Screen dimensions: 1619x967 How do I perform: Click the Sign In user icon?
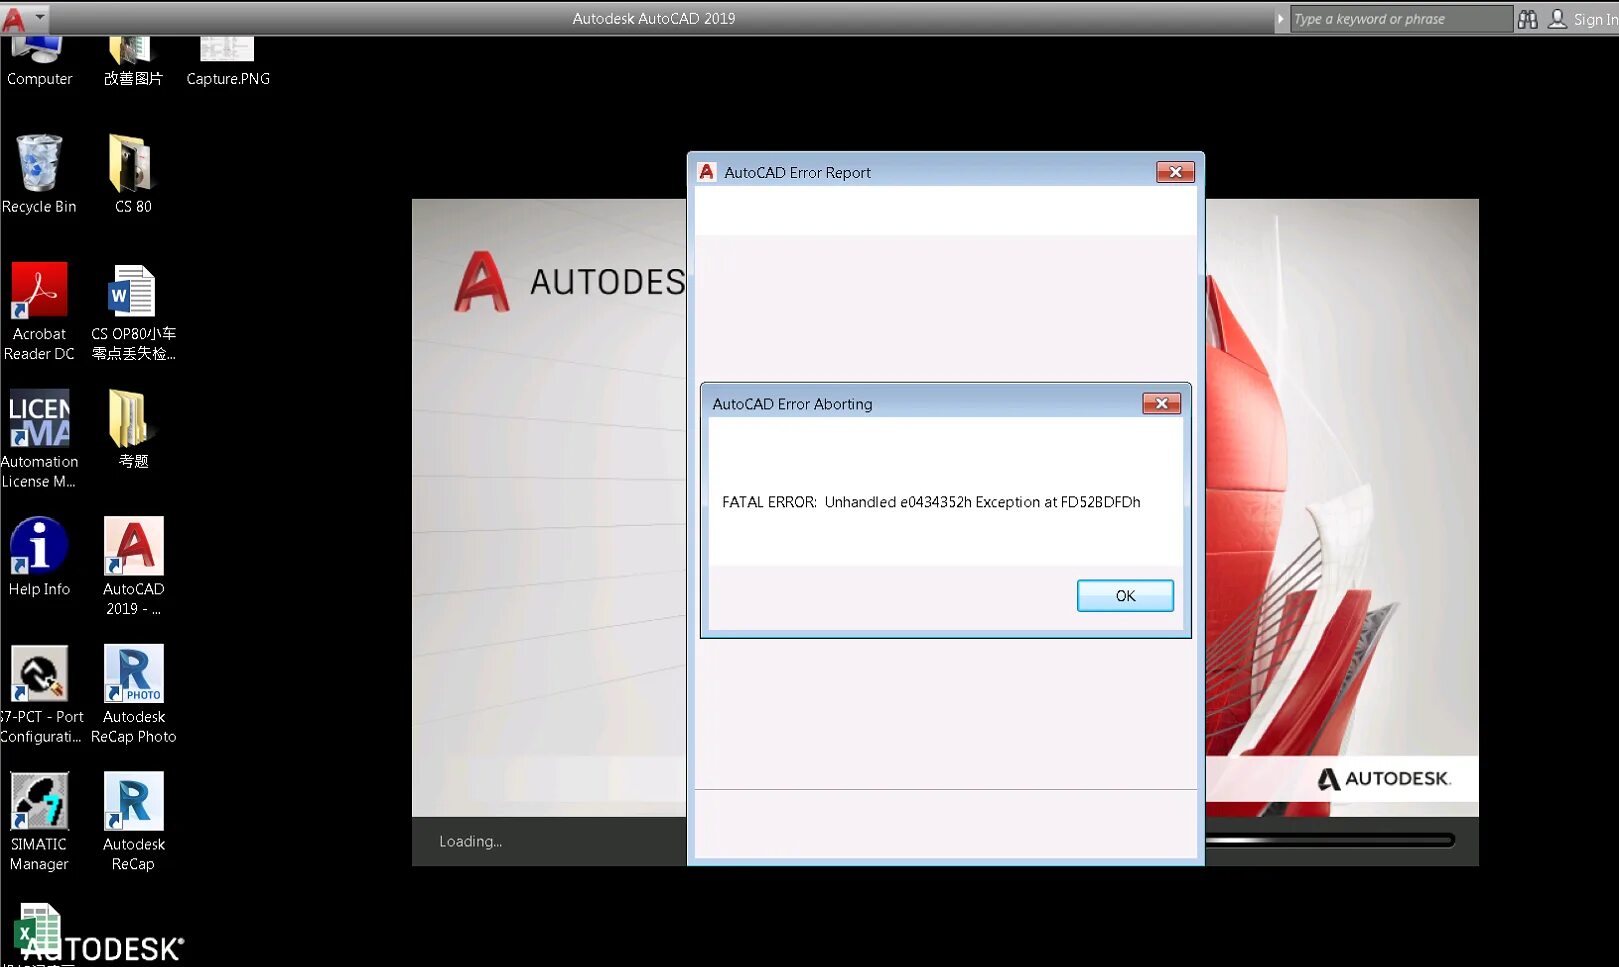pos(1557,19)
